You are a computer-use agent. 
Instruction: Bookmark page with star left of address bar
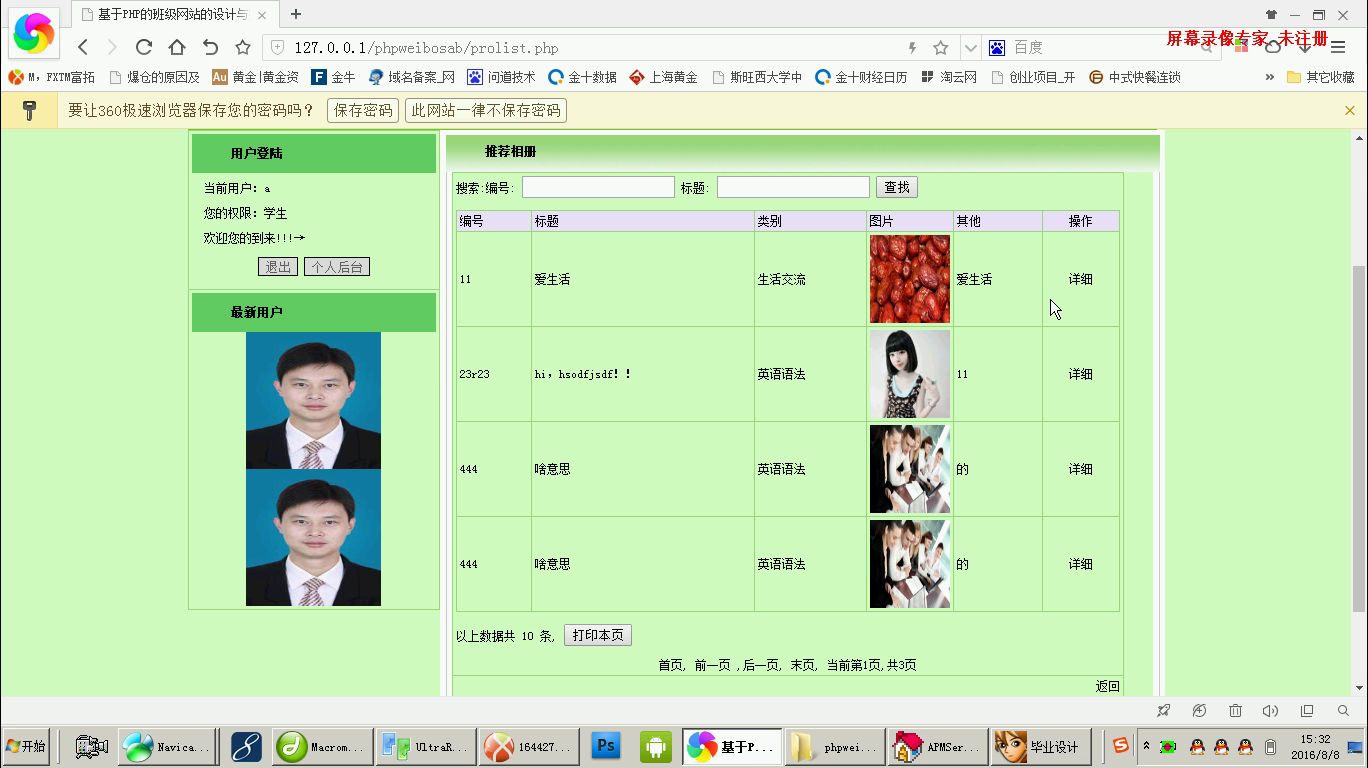242,47
